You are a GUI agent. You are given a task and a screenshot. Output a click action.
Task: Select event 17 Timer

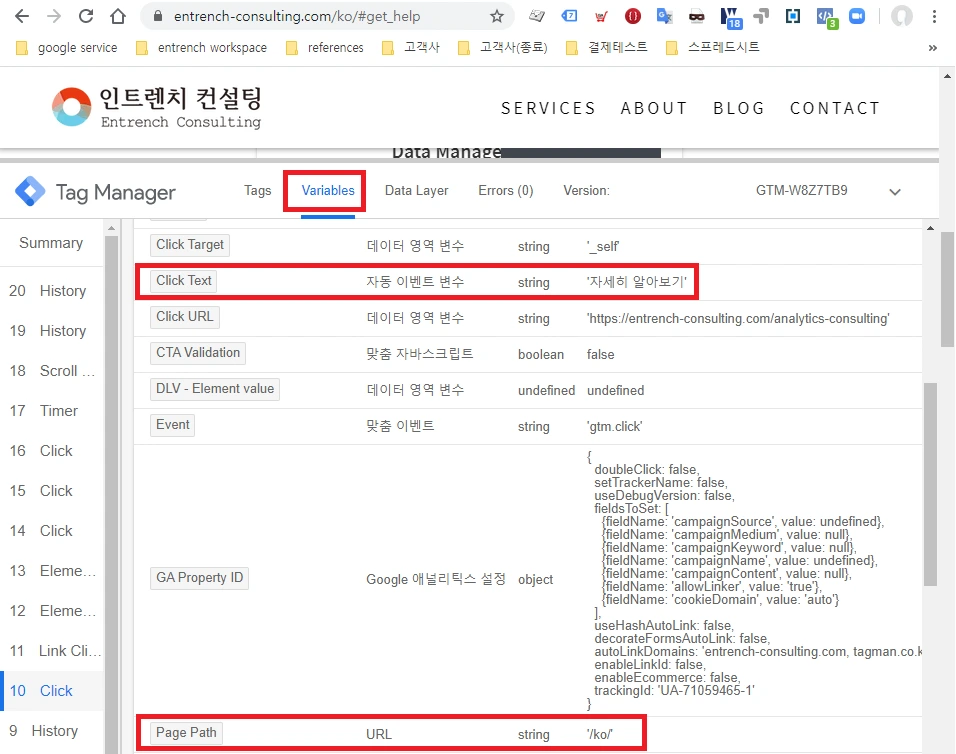51,411
